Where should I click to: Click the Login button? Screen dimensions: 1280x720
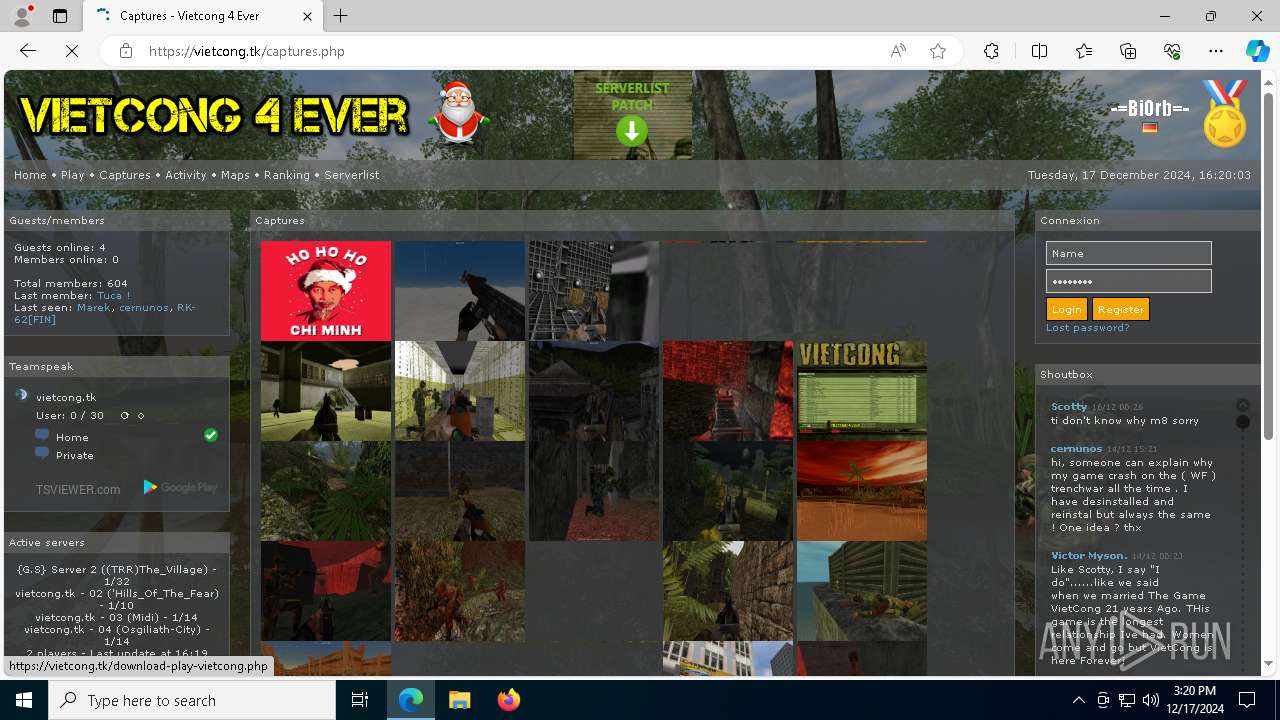coord(1066,309)
